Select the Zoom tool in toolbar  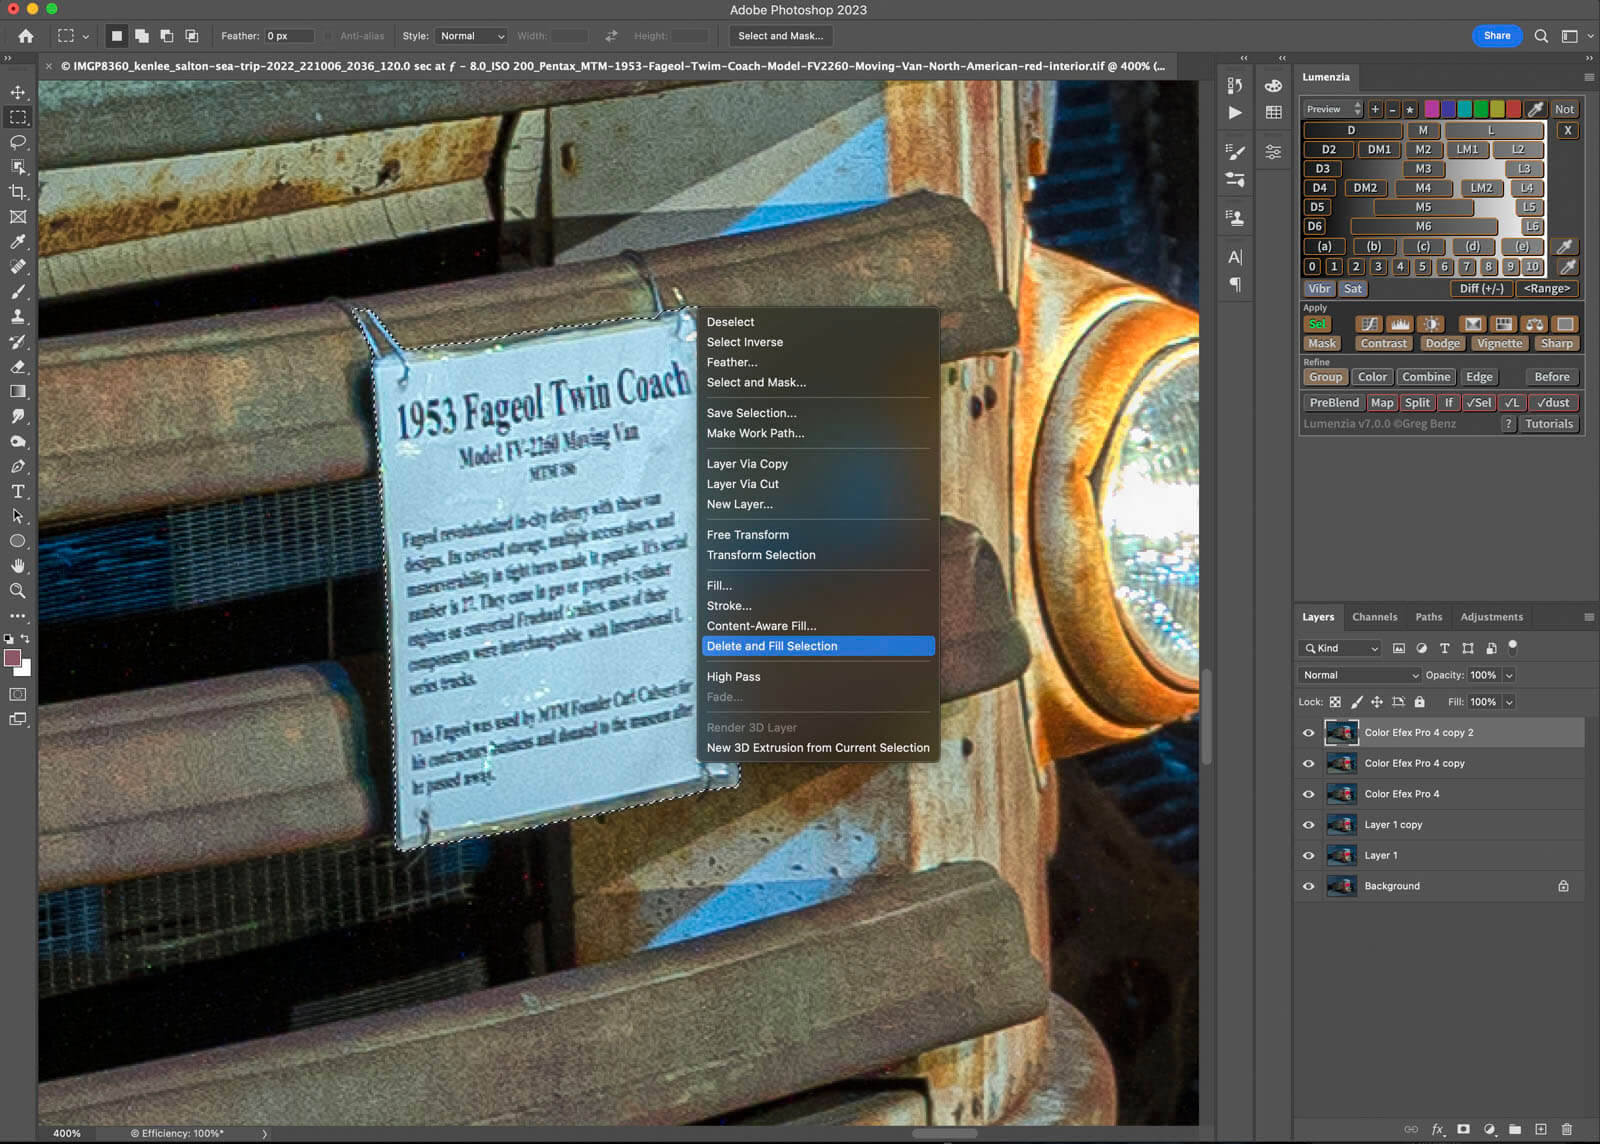point(18,591)
